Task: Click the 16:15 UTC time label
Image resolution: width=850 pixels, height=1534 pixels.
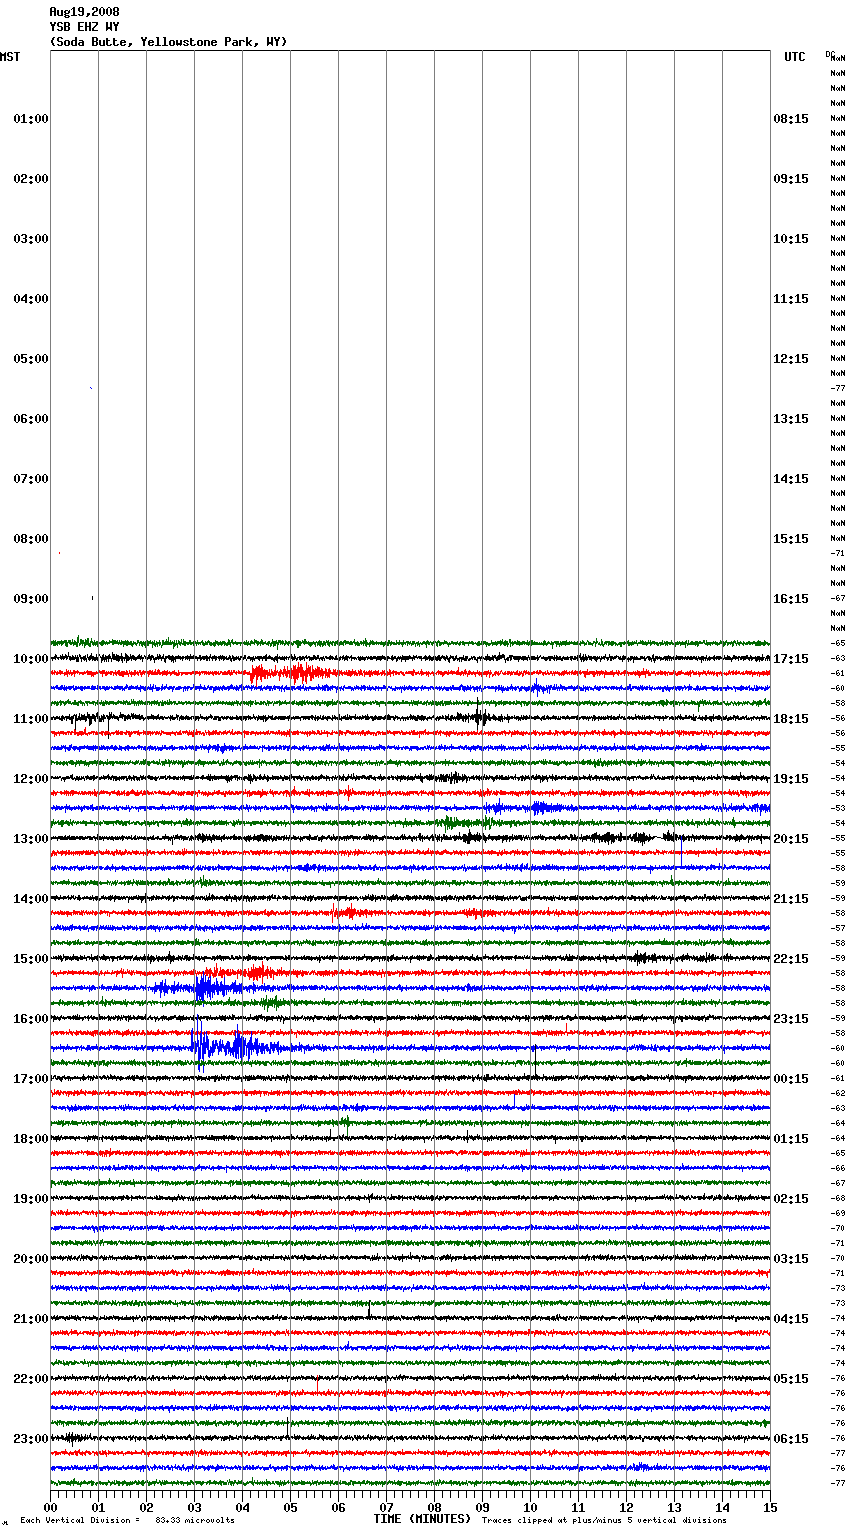Action: tap(791, 599)
